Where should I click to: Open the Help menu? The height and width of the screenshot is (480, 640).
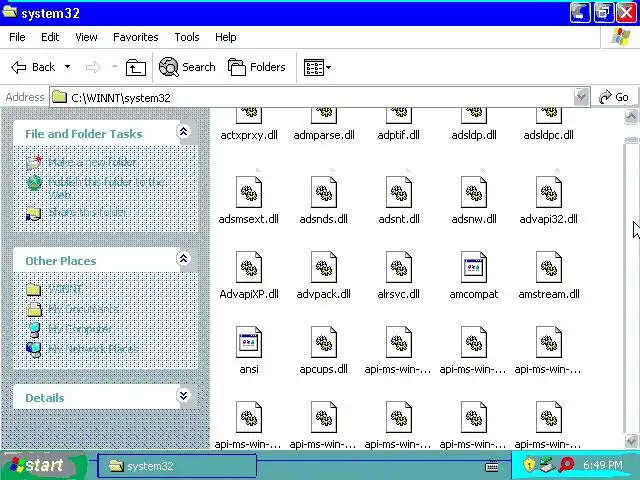226,37
